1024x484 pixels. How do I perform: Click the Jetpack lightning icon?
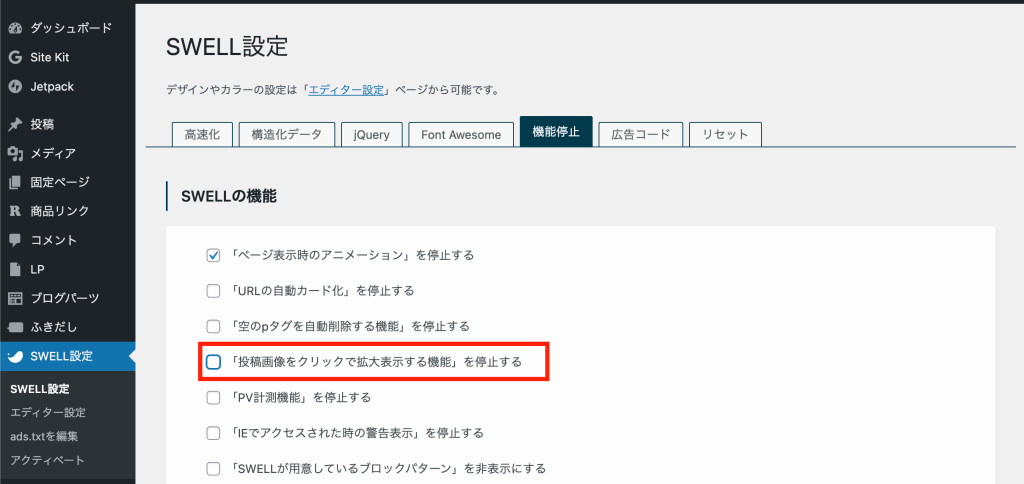15,87
